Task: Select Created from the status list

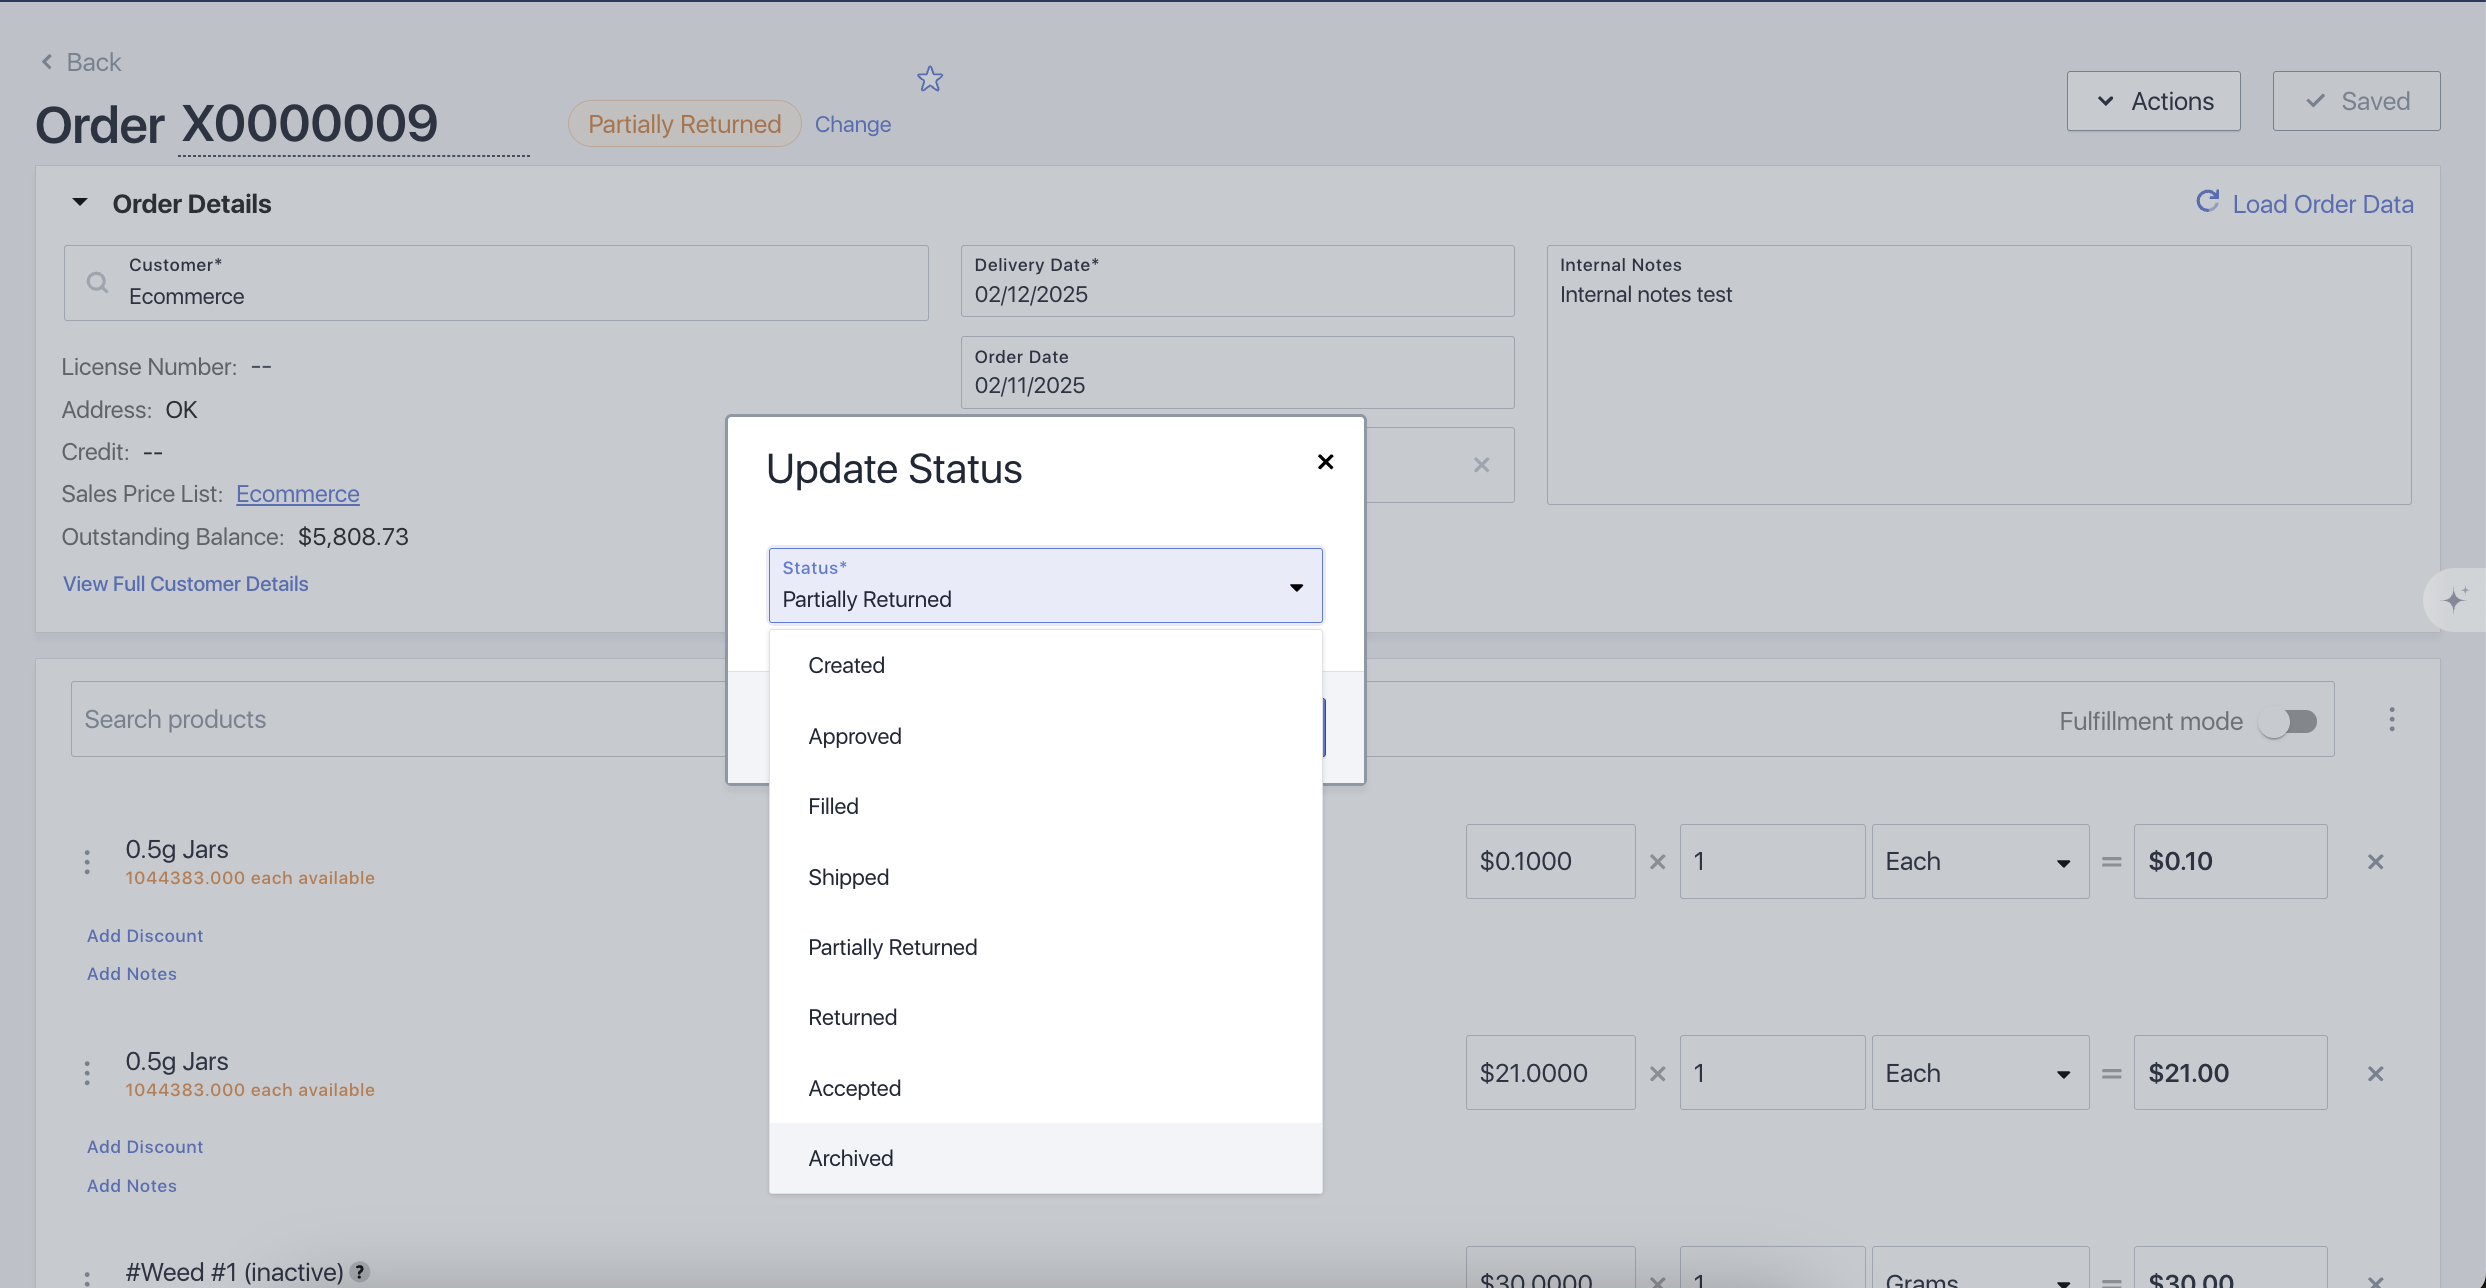Action: pos(1045,666)
